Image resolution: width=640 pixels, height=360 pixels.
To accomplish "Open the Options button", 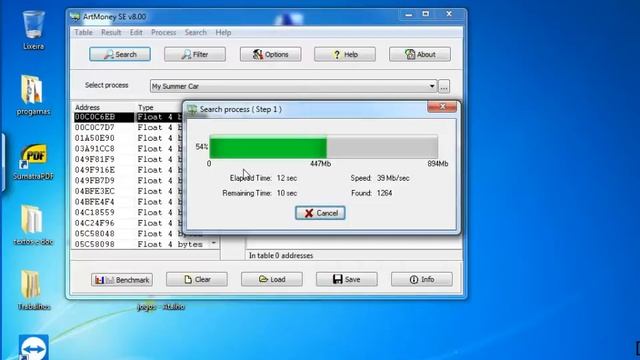I will tap(270, 54).
